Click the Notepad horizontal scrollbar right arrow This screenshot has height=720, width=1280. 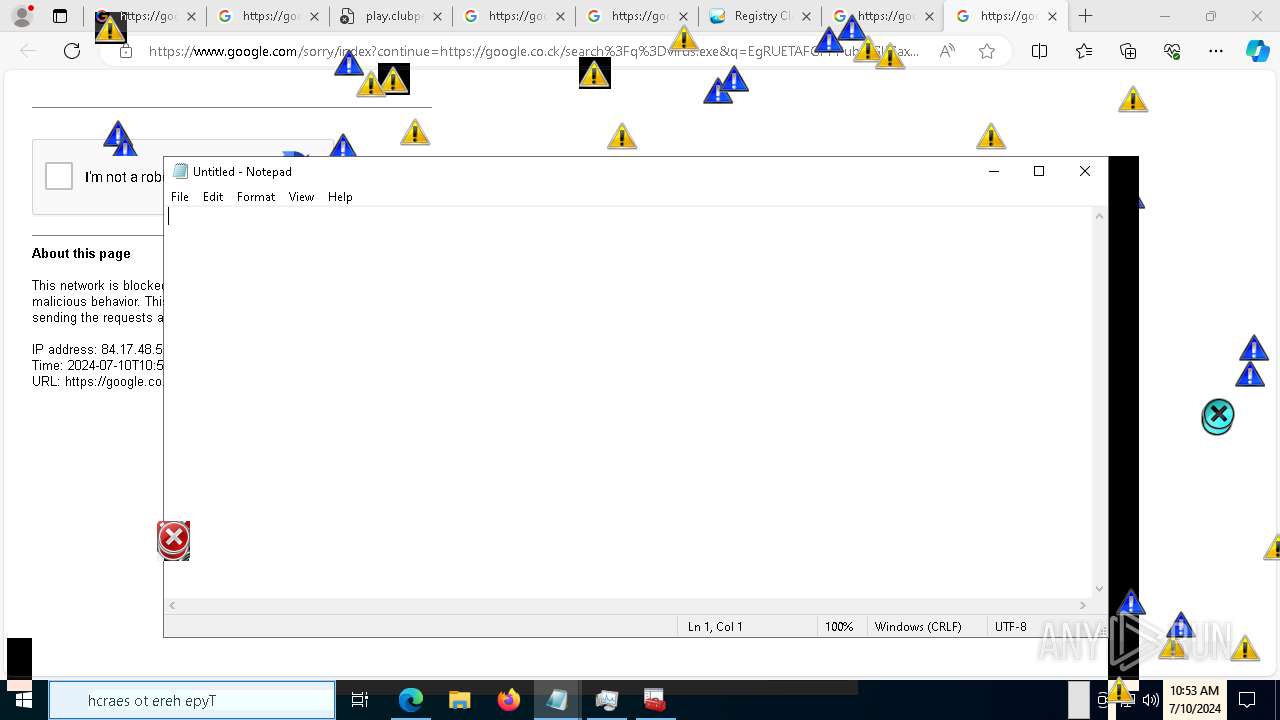1083,605
